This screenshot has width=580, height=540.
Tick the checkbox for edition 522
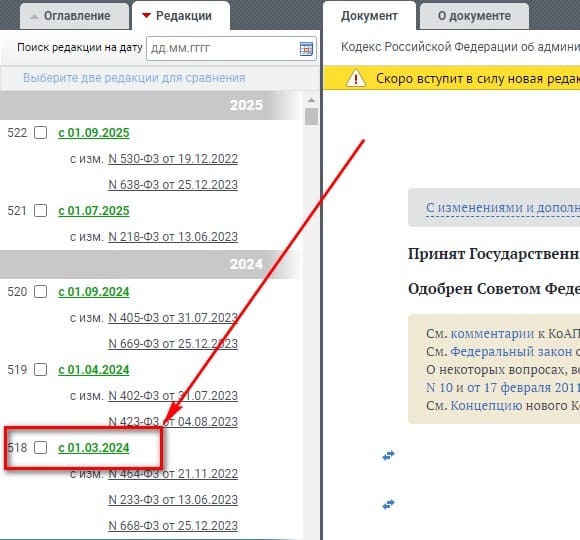pyautogui.click(x=40, y=132)
